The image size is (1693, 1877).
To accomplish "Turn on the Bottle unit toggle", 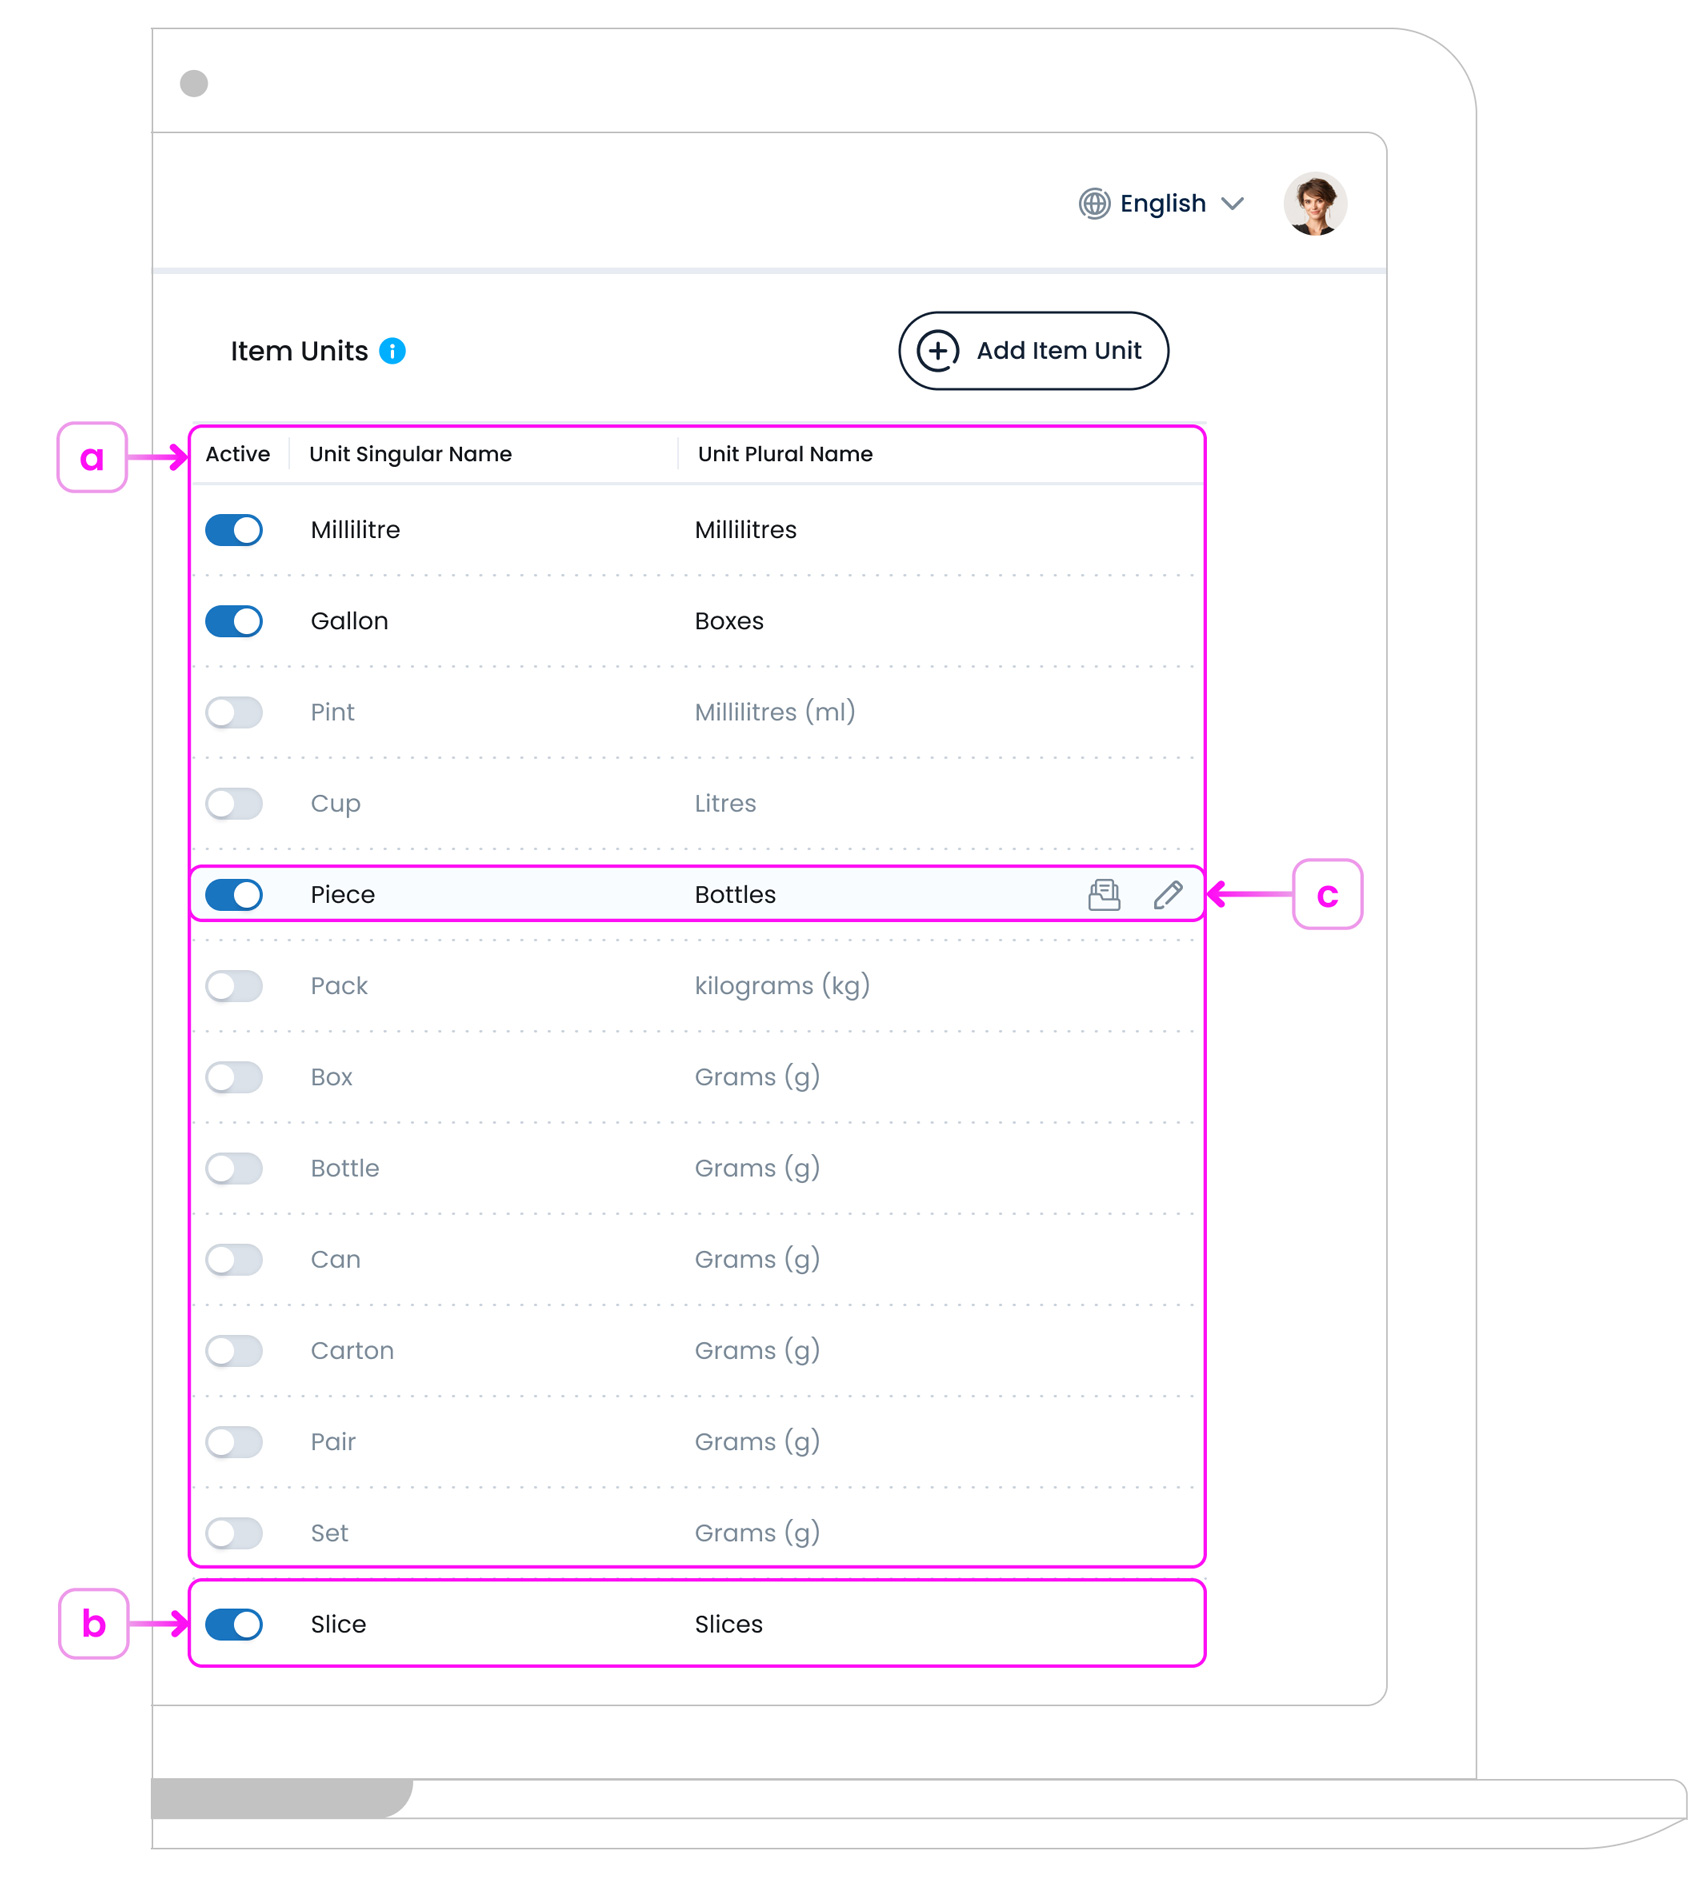I will tap(235, 1169).
